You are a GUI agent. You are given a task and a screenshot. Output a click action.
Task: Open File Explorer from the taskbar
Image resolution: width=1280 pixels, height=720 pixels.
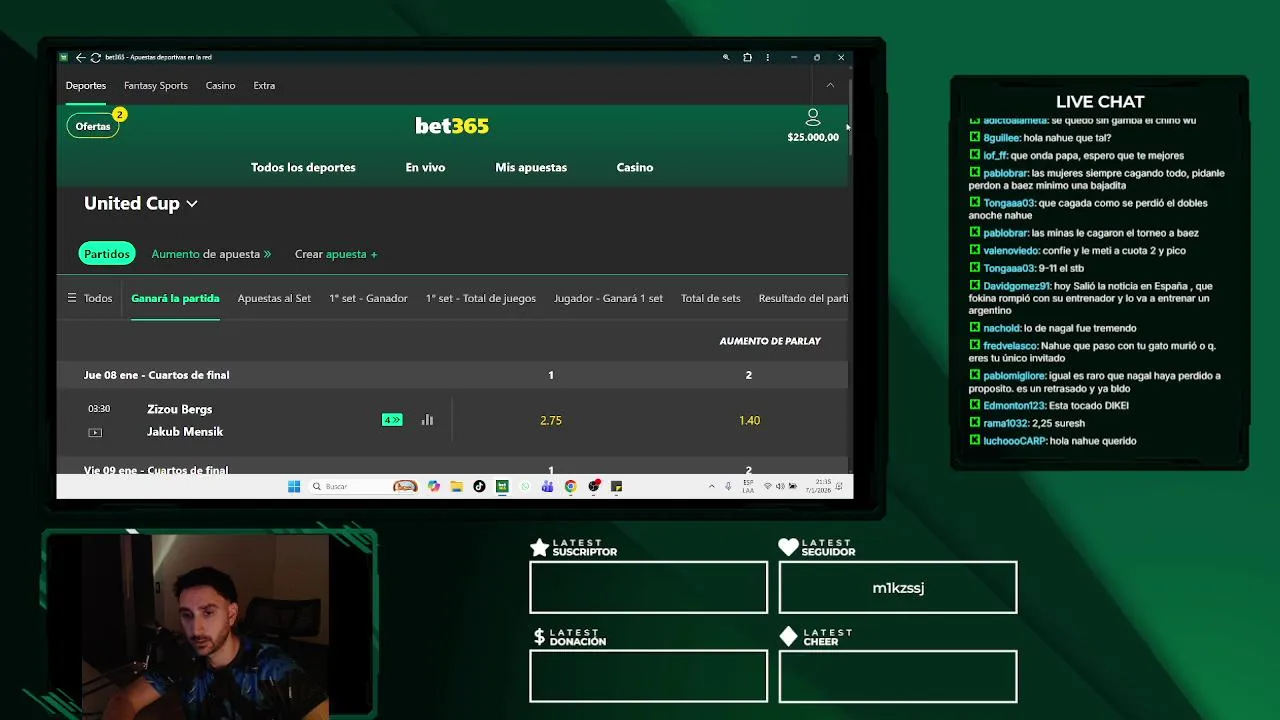(456, 486)
